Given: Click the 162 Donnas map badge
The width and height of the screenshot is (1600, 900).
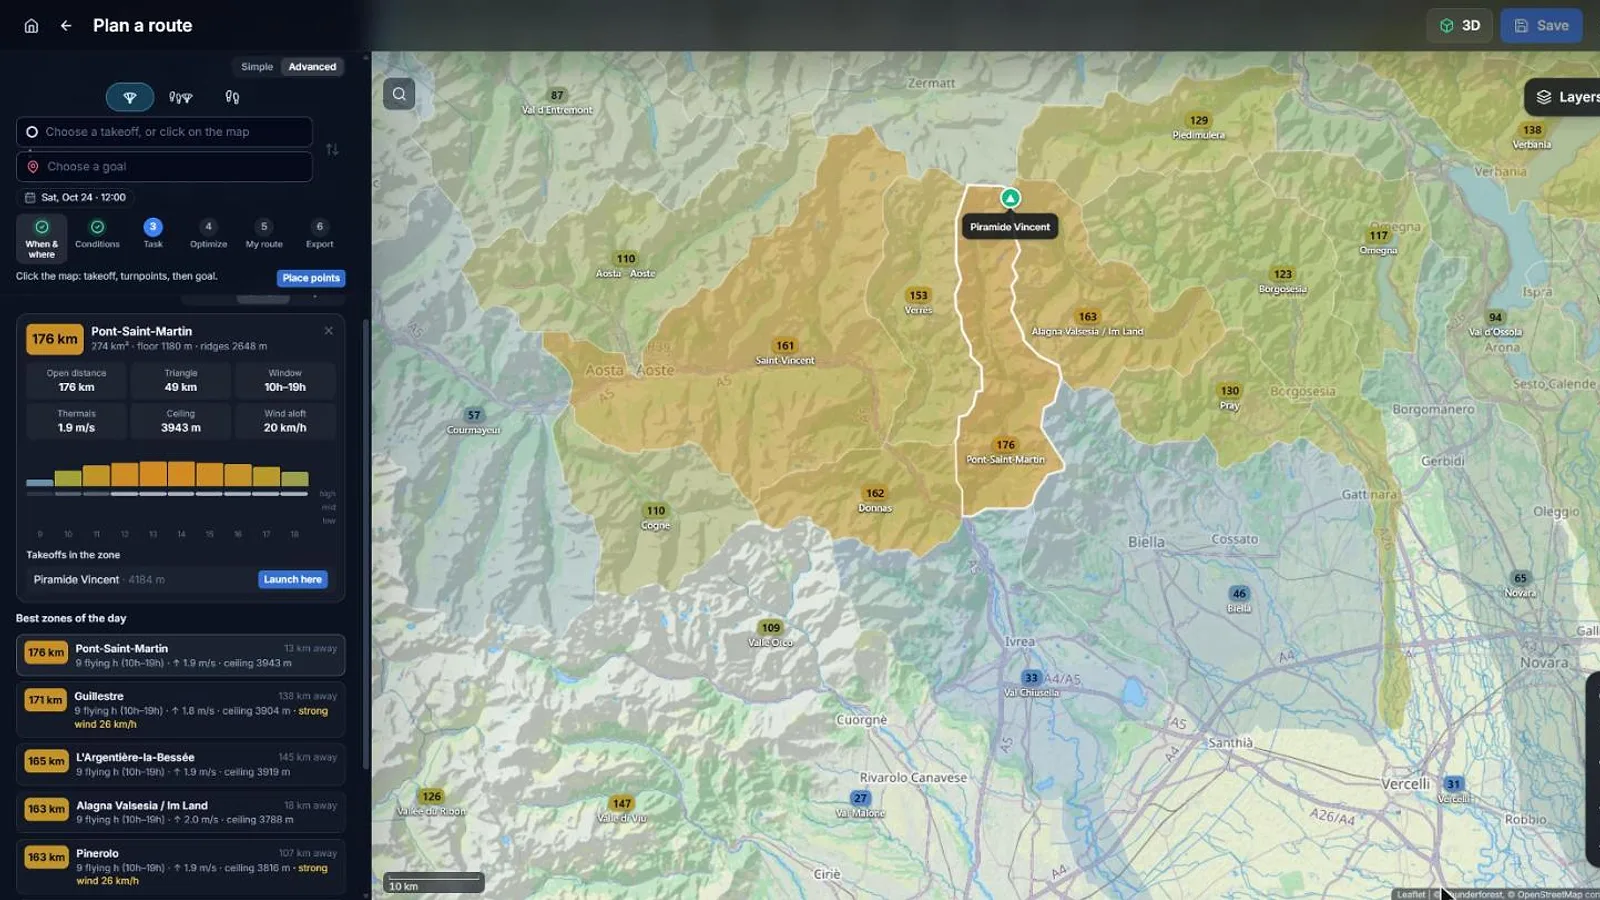Looking at the screenshot, I should pyautogui.click(x=875, y=493).
